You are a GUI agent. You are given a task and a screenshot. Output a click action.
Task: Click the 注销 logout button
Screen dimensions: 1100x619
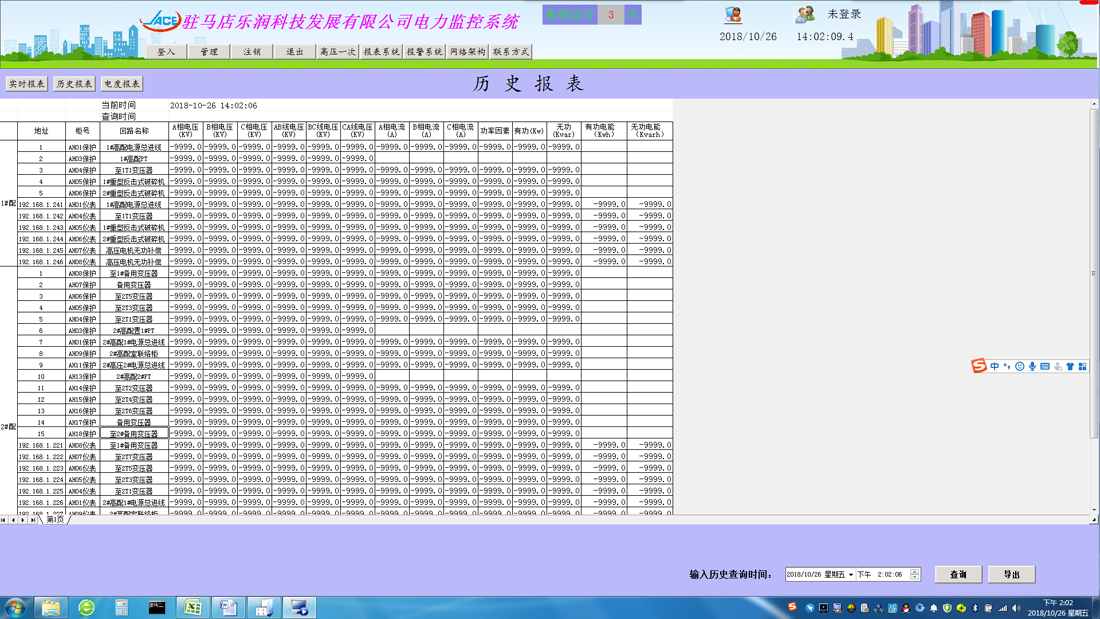(252, 52)
